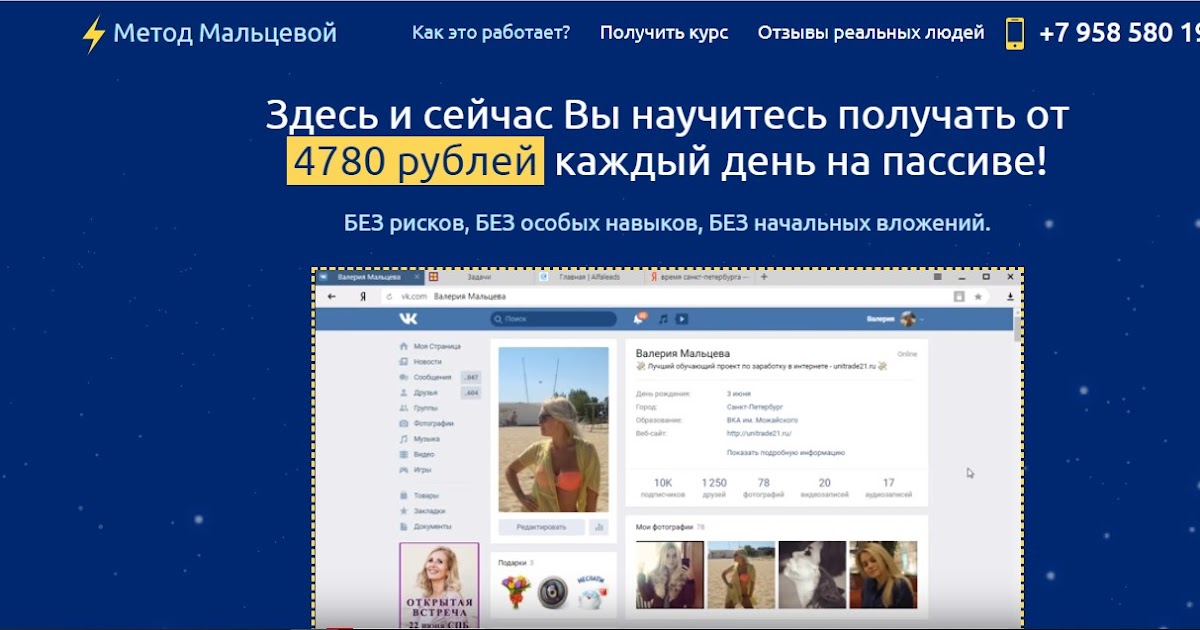
Task: Click the flowers bouquet gift icon
Action: (x=515, y=592)
